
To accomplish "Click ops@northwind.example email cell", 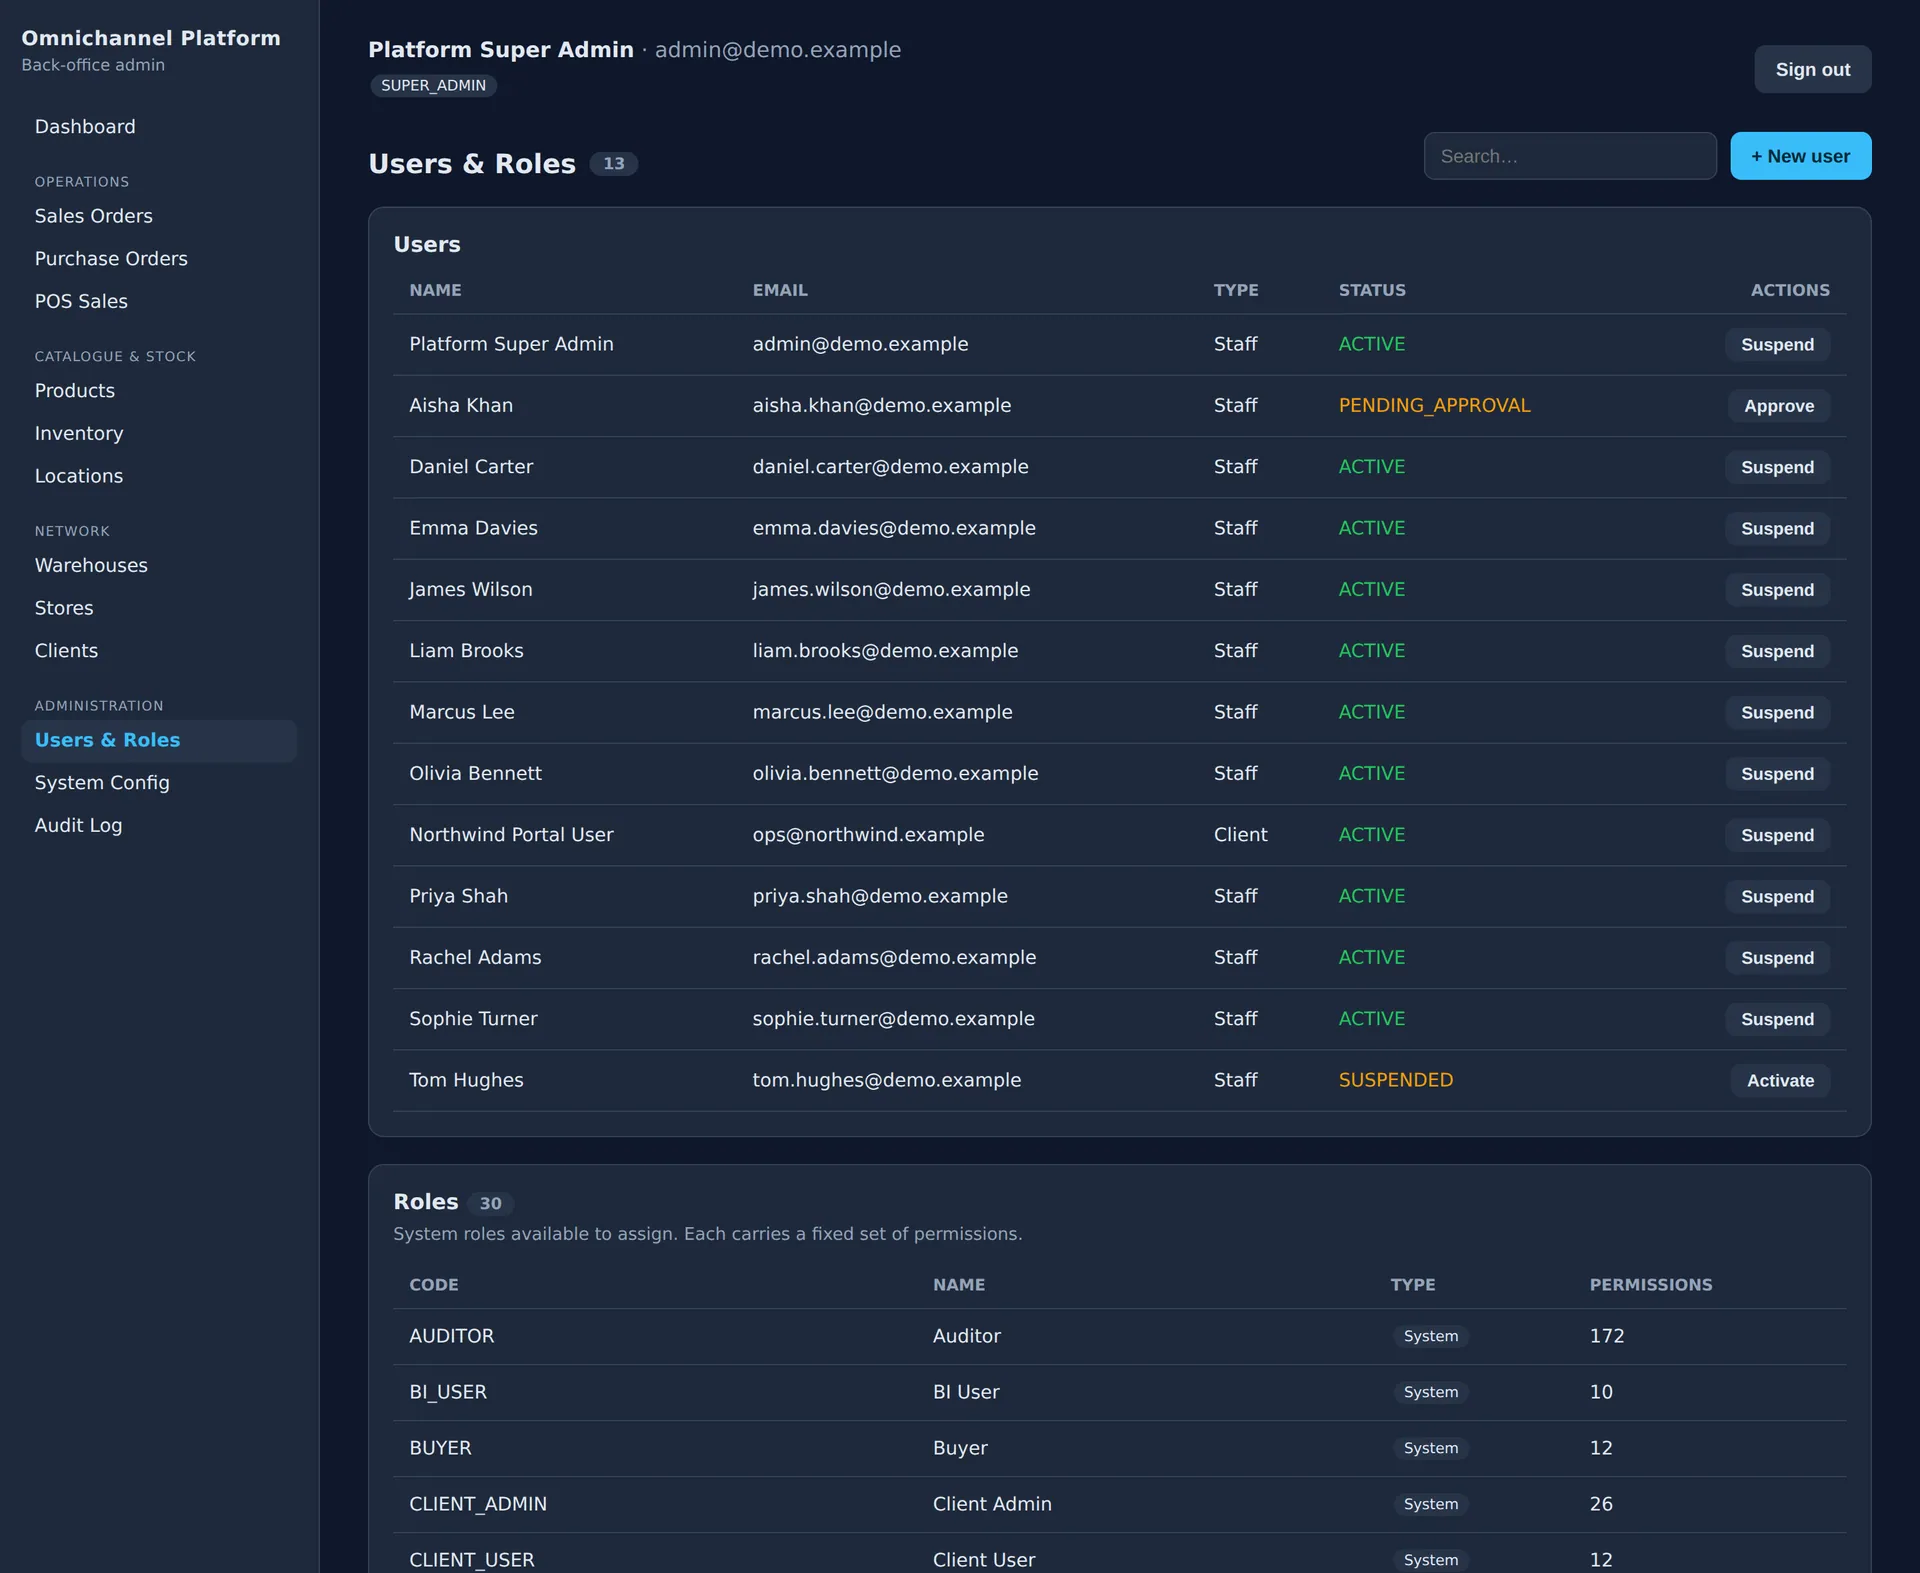I will 868,835.
